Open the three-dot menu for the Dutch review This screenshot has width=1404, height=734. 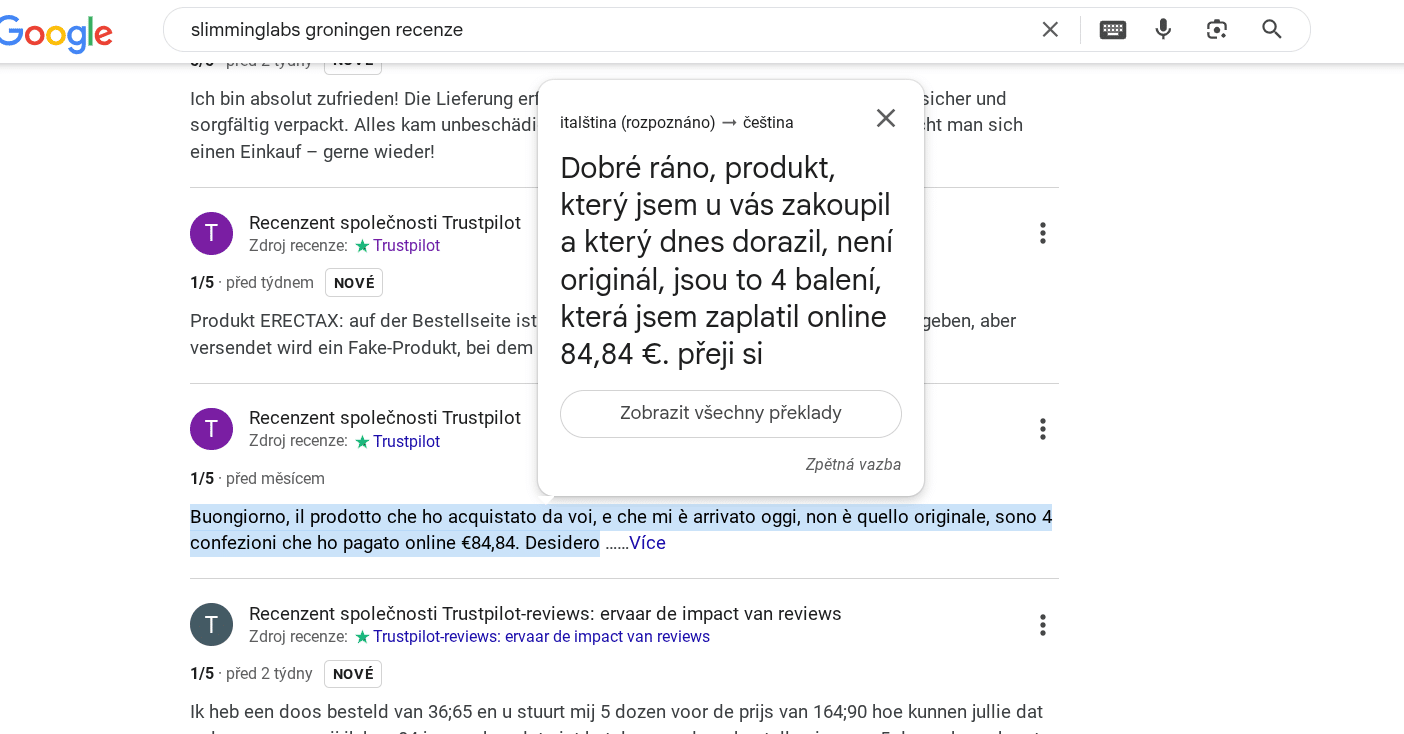pos(1042,625)
